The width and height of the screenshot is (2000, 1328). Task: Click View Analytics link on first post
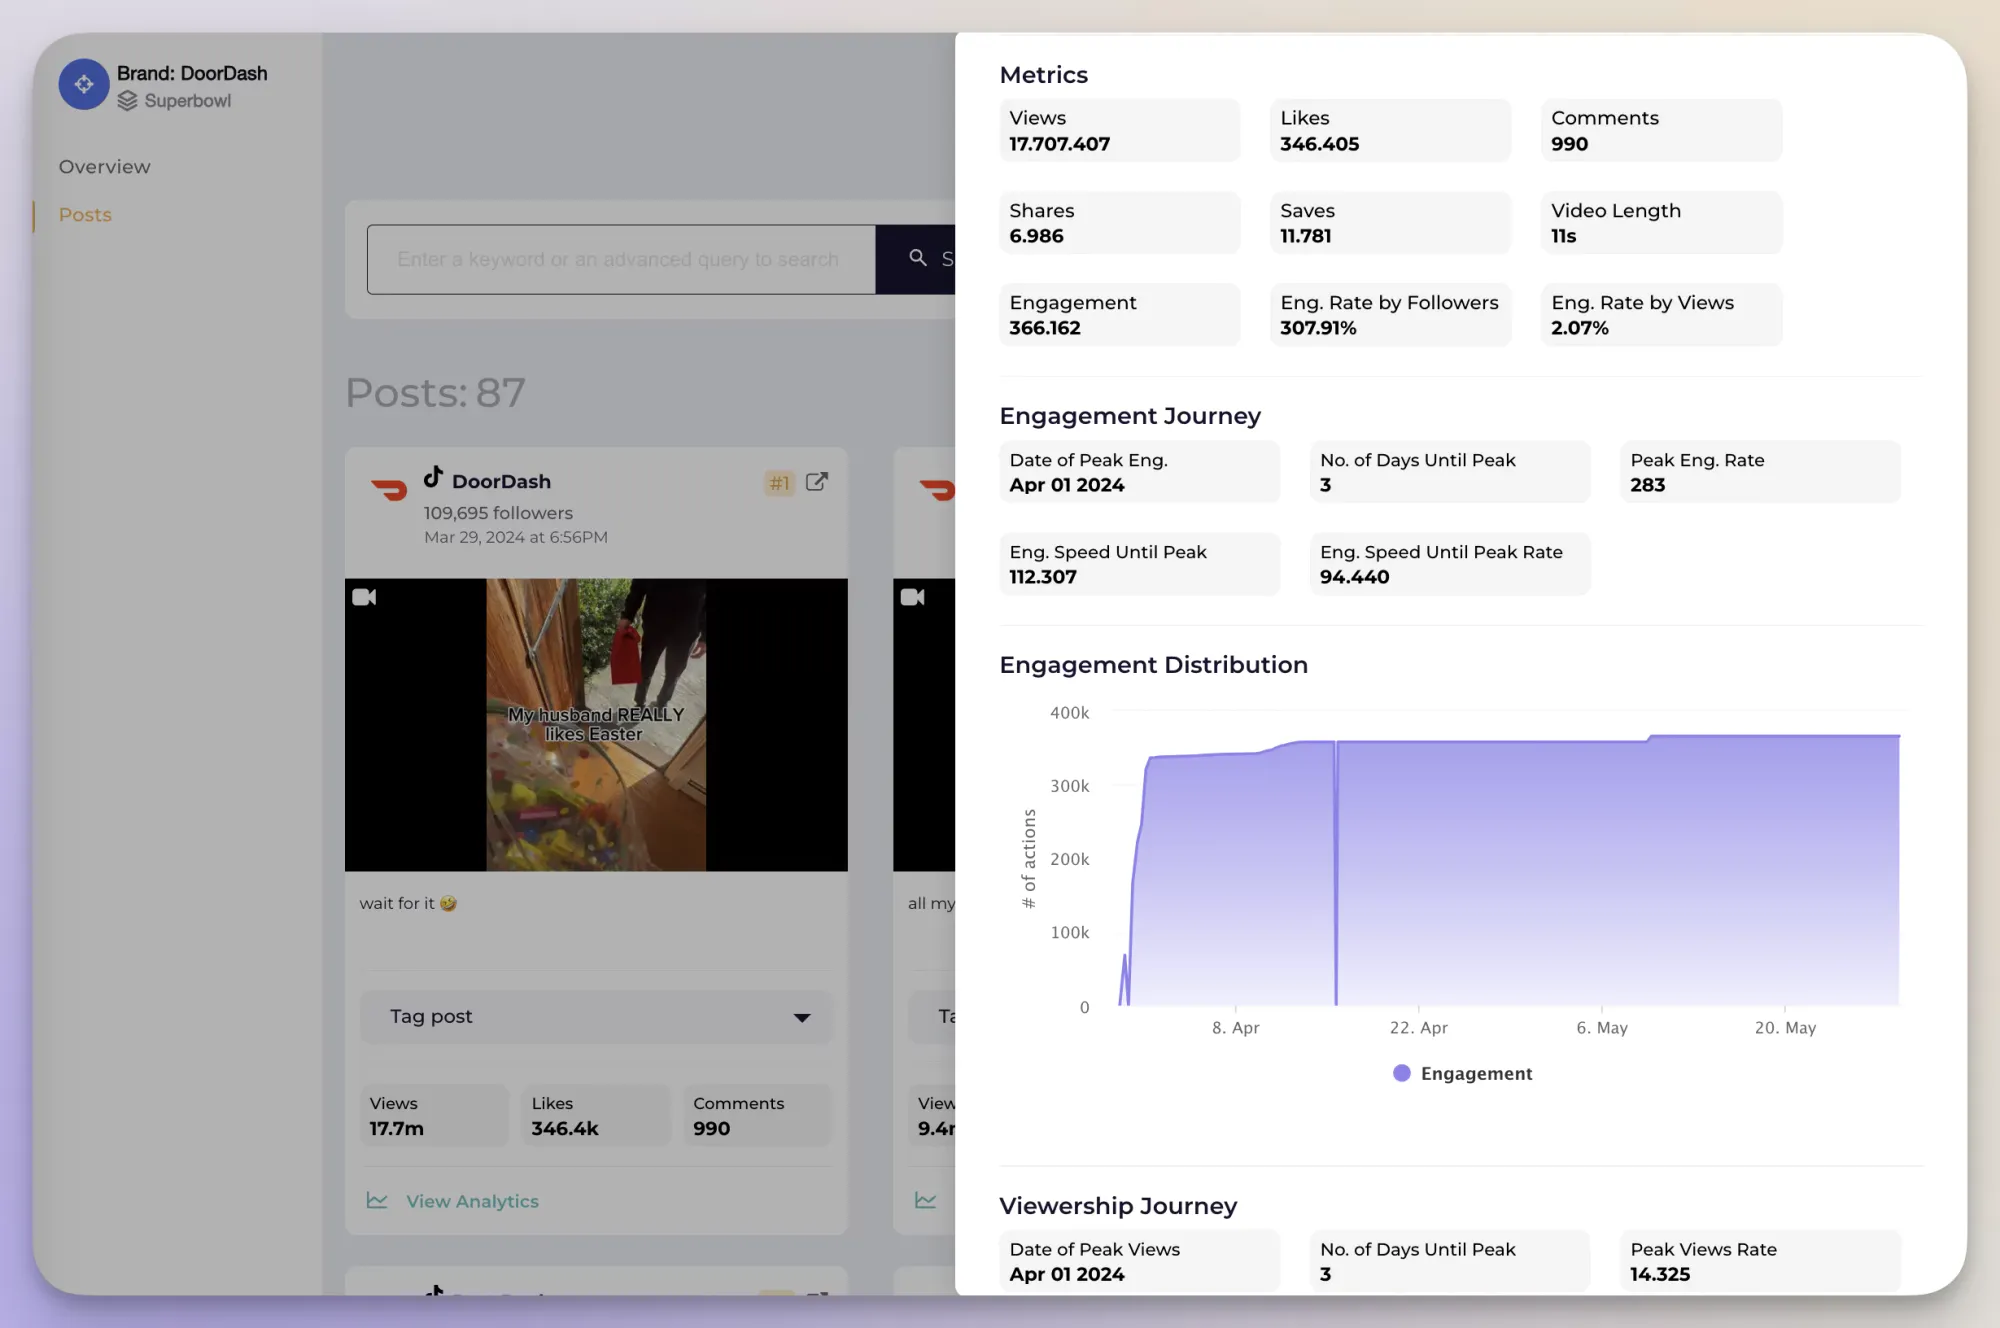click(472, 1202)
